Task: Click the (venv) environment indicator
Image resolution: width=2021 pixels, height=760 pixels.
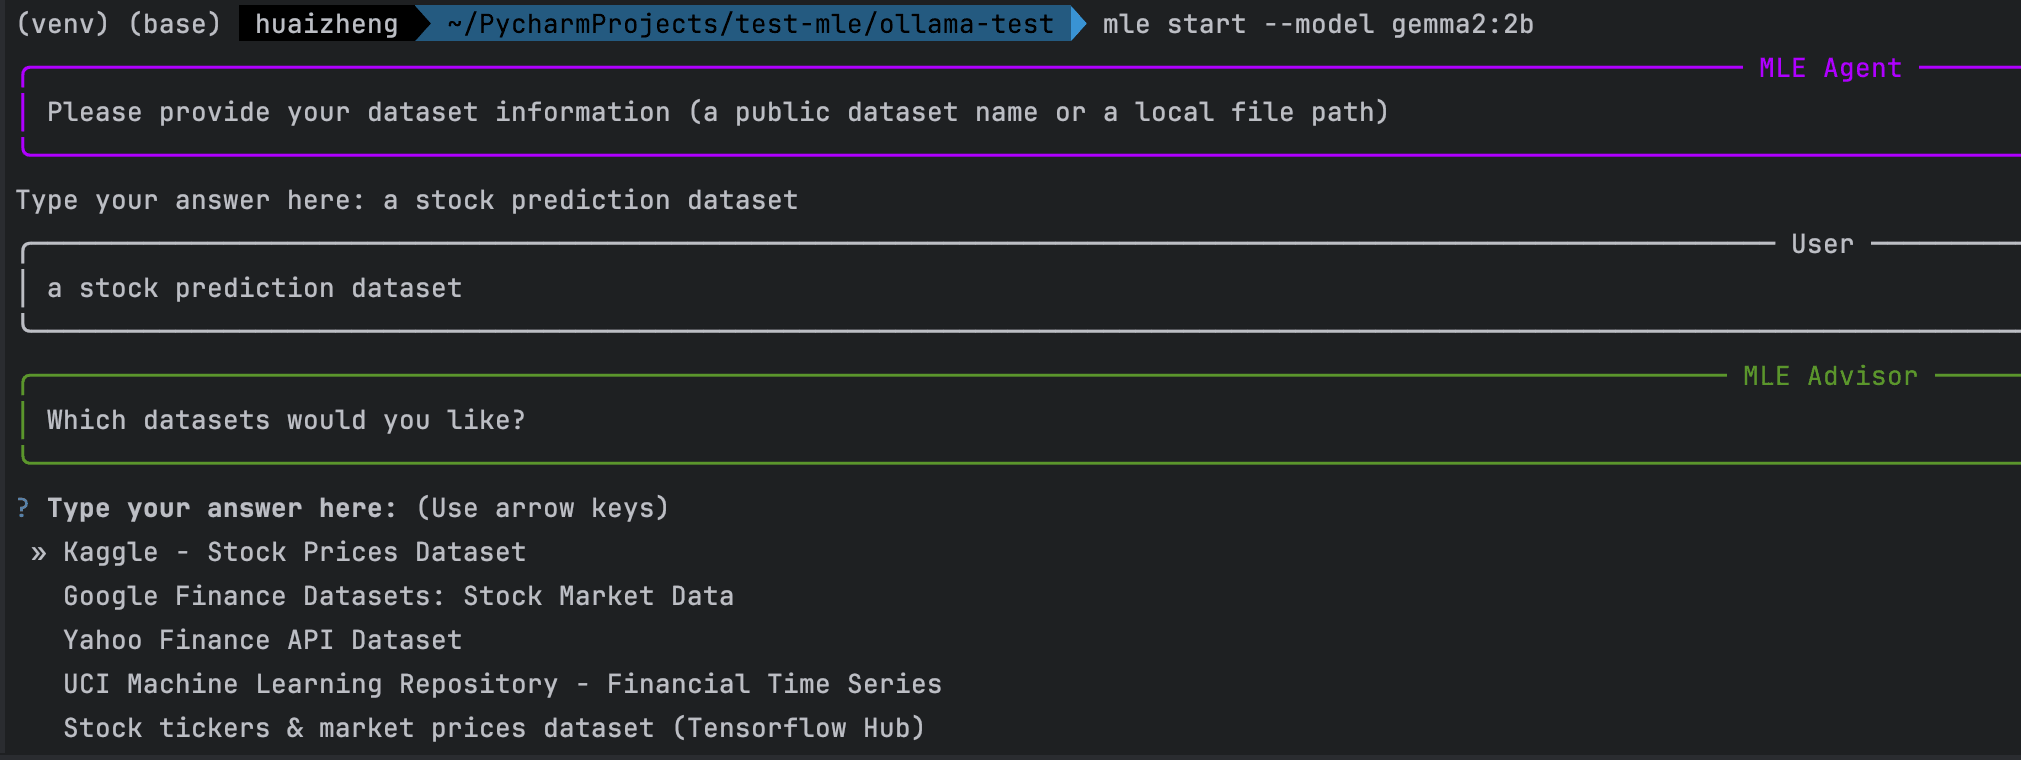Action: pos(62,24)
